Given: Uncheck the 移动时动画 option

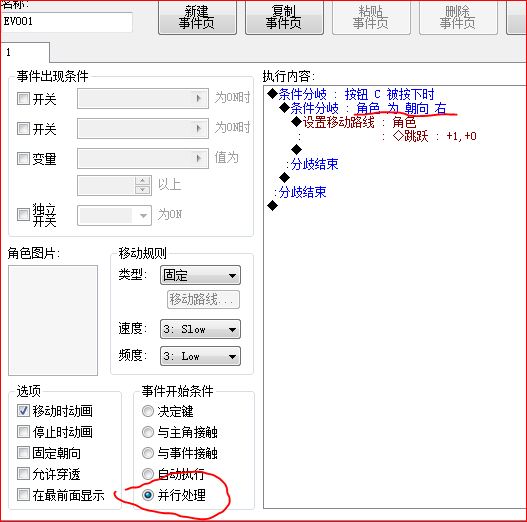Looking at the screenshot, I should (x=23, y=411).
